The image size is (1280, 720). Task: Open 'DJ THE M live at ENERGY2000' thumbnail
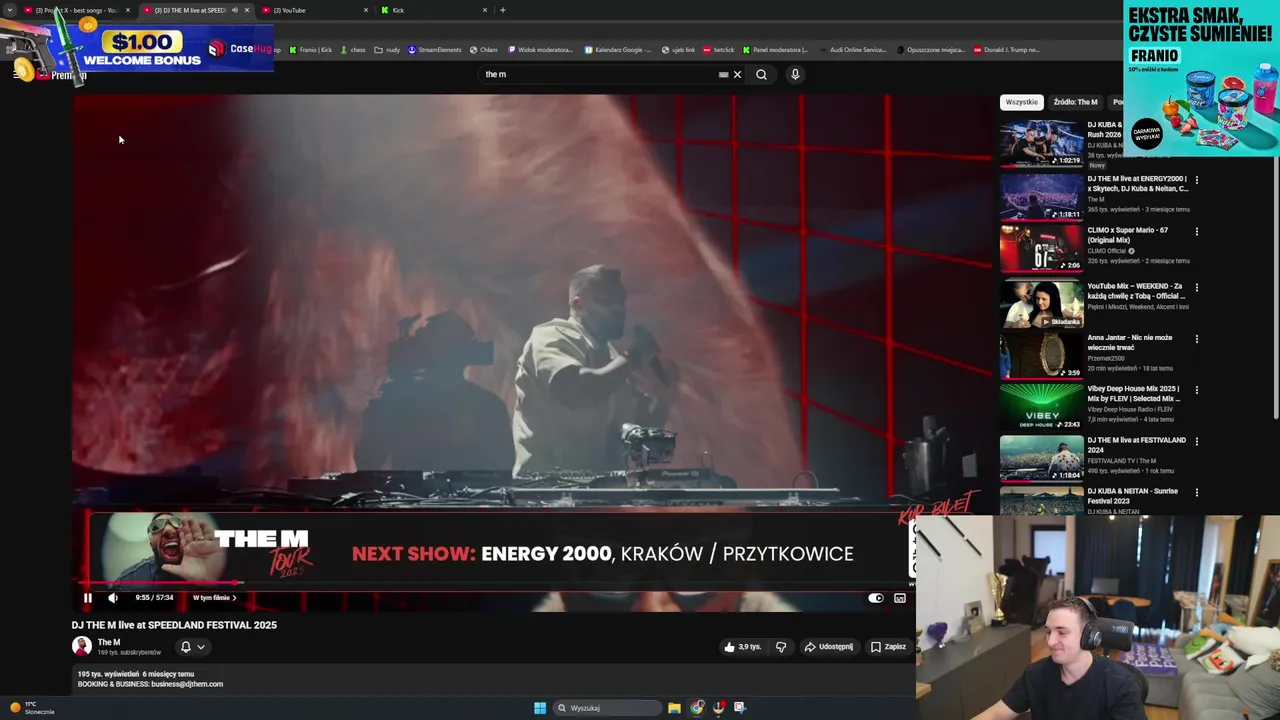1041,197
